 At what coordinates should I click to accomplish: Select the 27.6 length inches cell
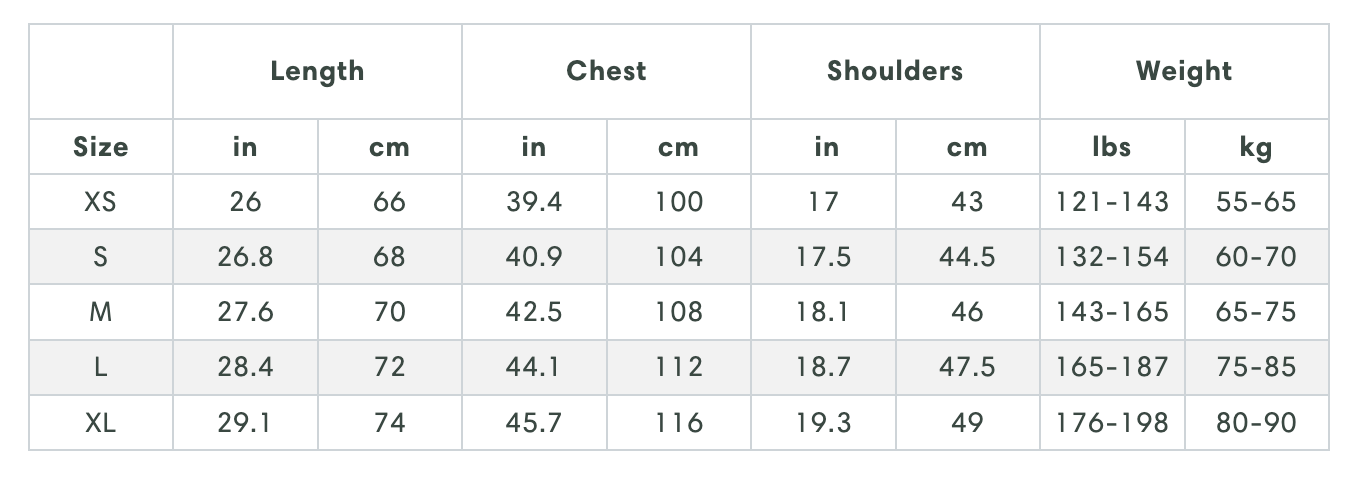point(245,312)
